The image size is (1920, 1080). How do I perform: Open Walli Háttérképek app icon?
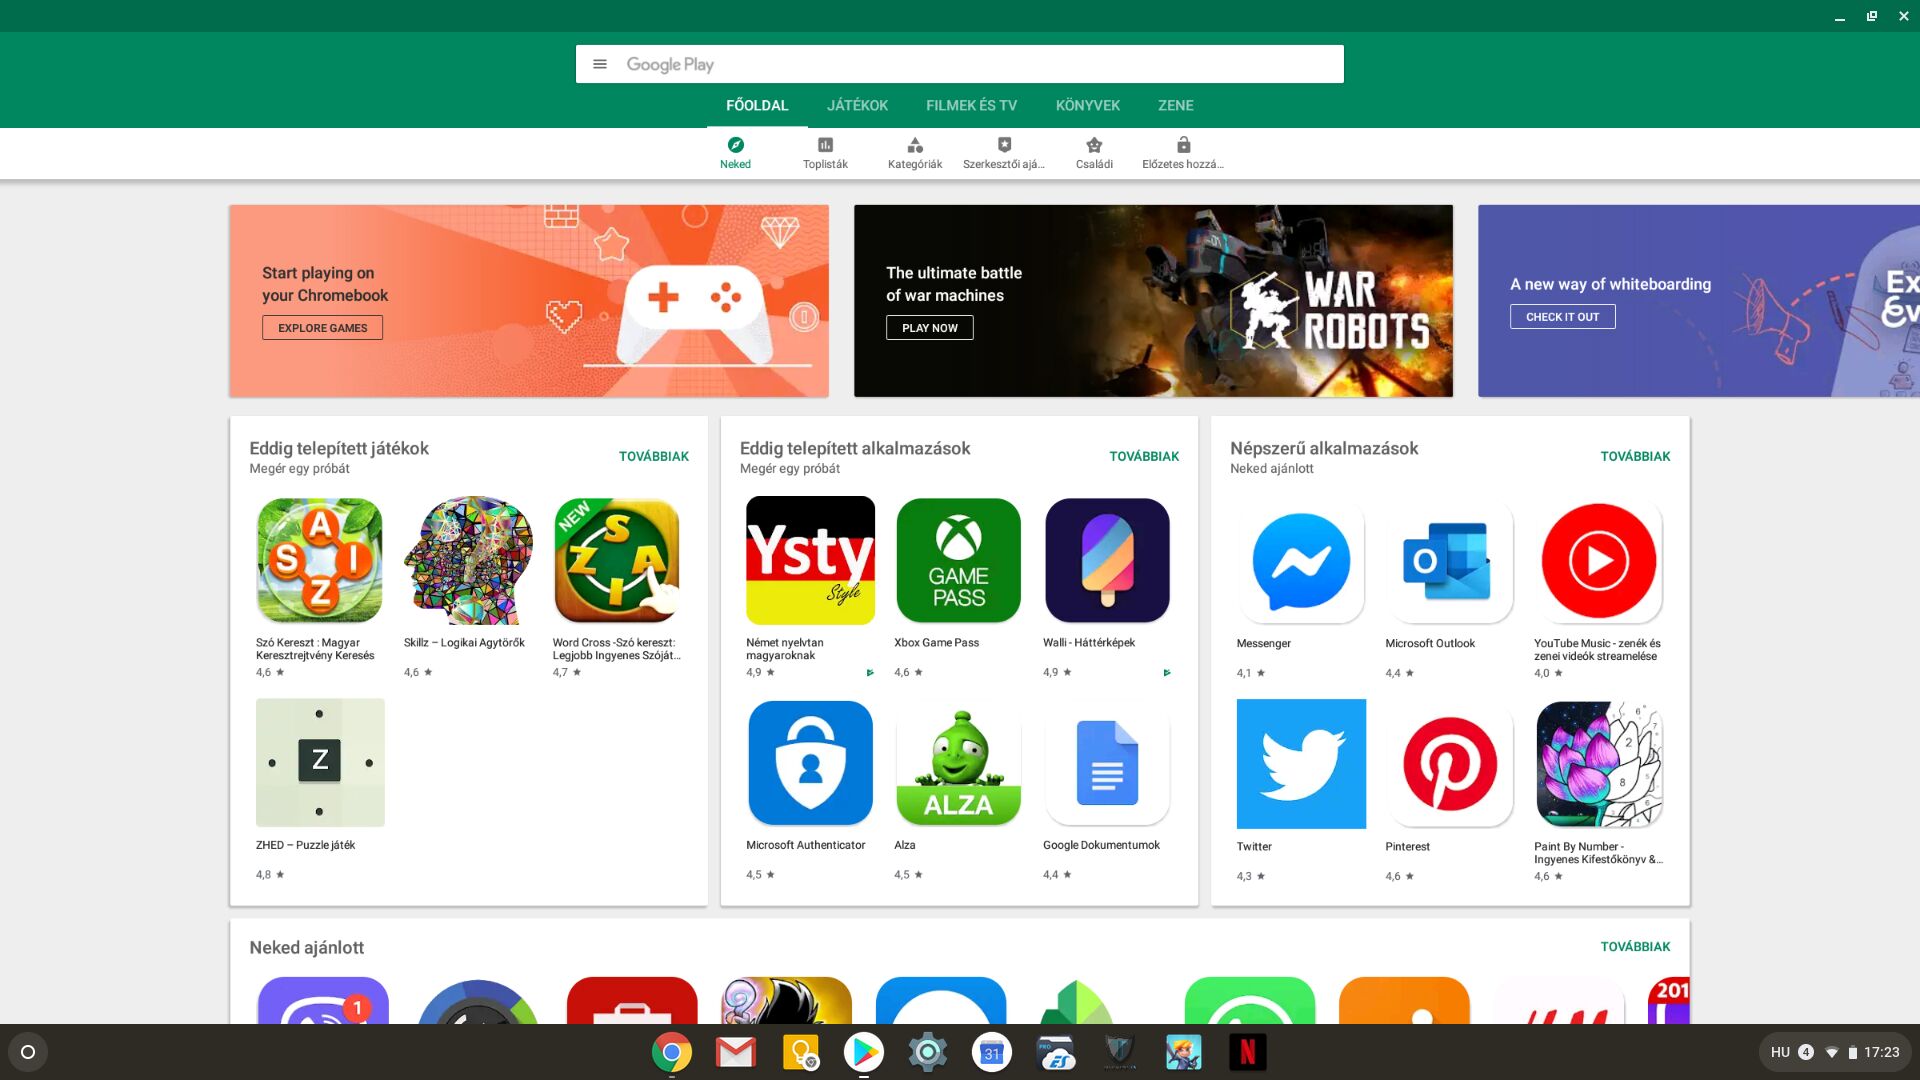tap(1107, 561)
